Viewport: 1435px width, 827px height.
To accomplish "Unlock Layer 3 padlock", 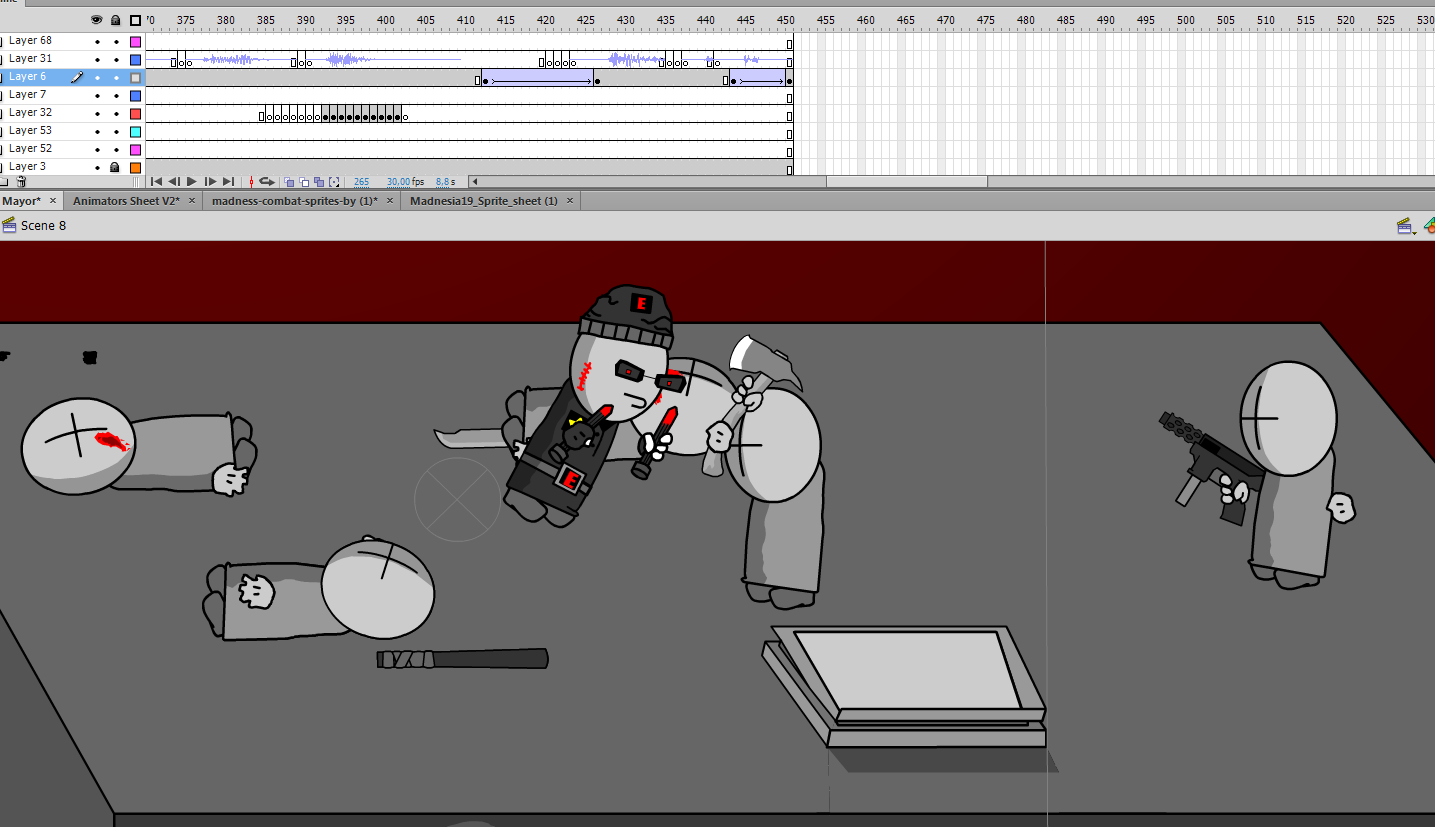I will tap(116, 168).
